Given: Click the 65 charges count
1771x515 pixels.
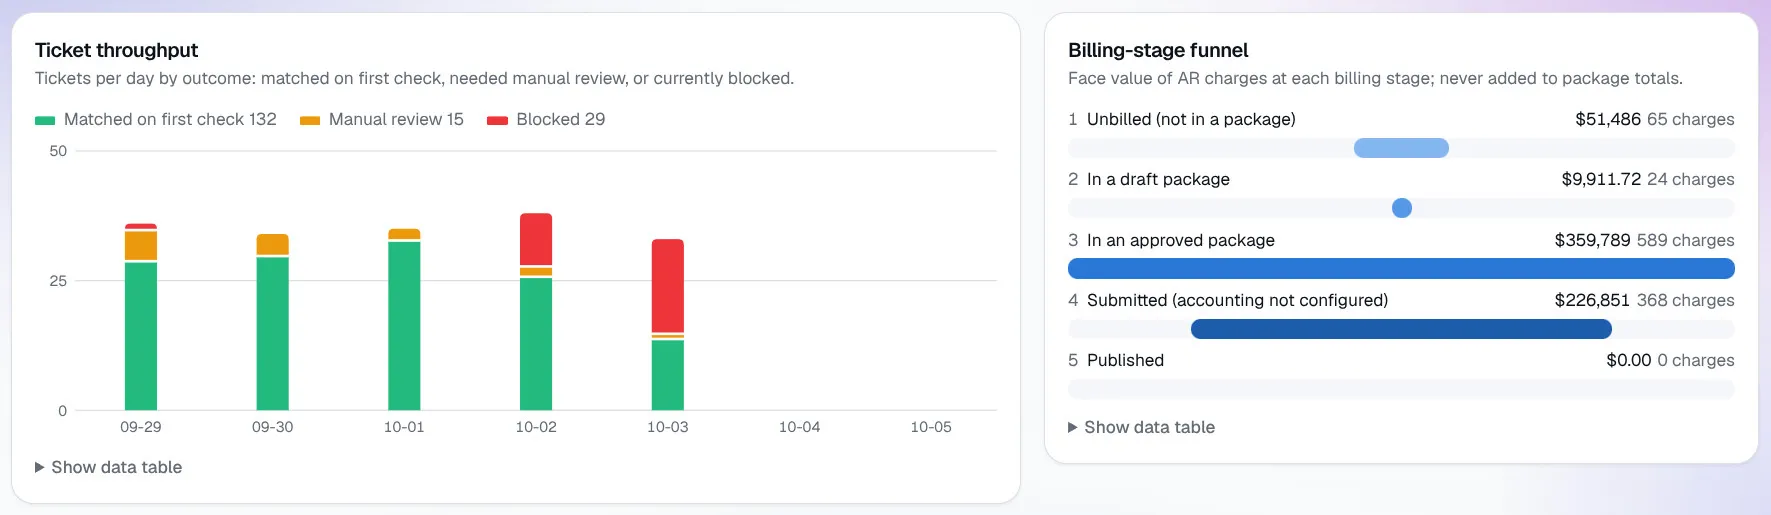Looking at the screenshot, I should click(1691, 119).
